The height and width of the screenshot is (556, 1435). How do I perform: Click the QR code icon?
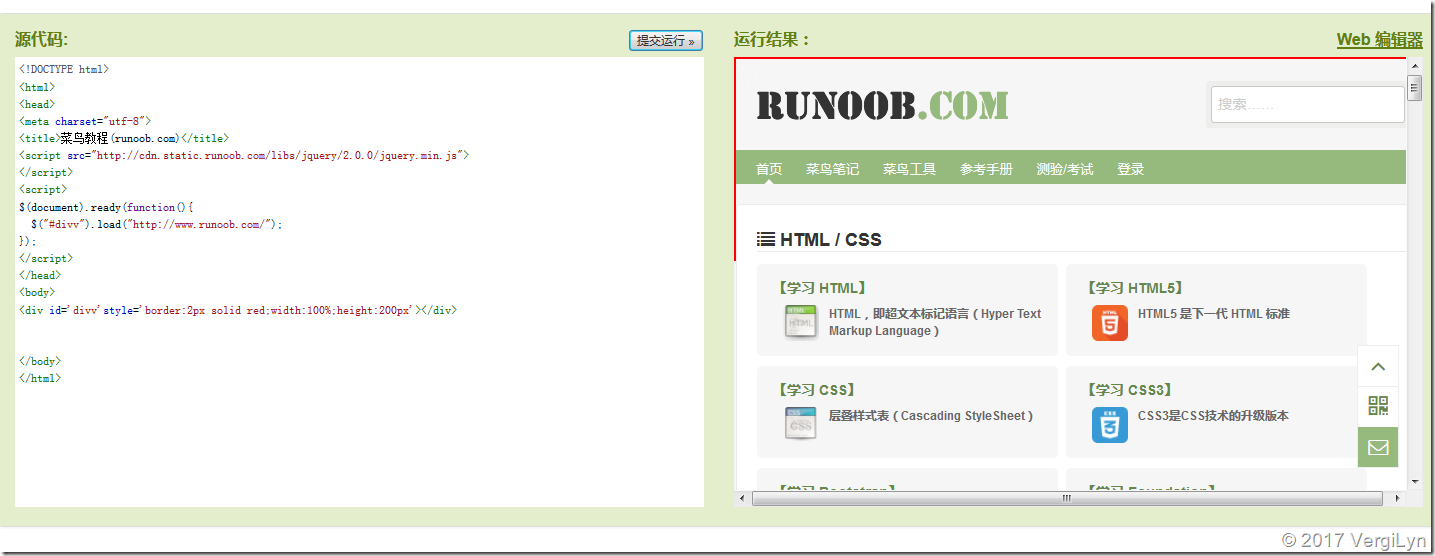1378,406
